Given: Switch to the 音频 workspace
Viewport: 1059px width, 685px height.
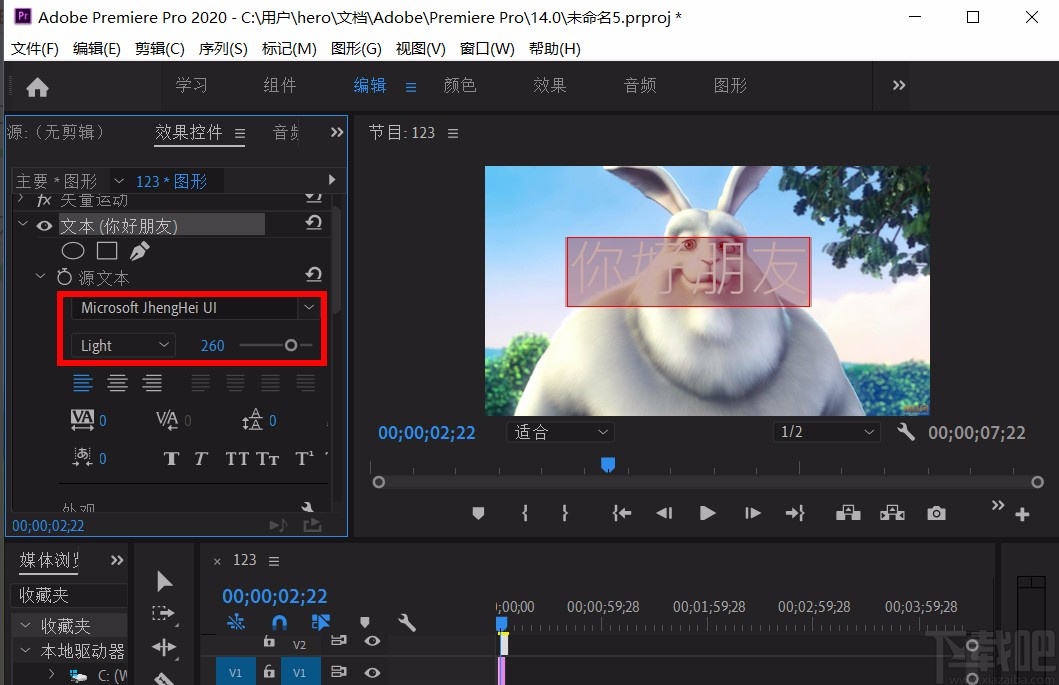Looking at the screenshot, I should click(x=640, y=85).
